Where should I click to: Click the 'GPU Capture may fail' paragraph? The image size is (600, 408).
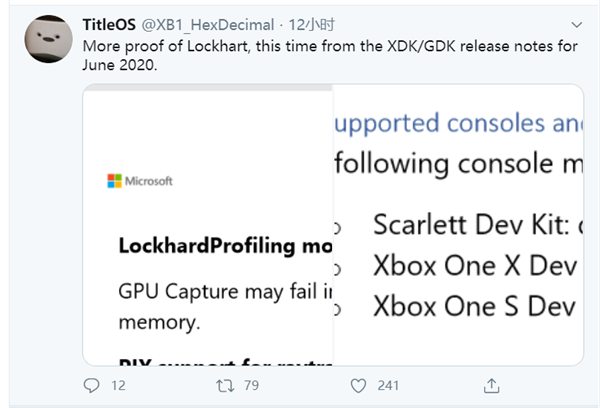pyautogui.click(x=225, y=306)
